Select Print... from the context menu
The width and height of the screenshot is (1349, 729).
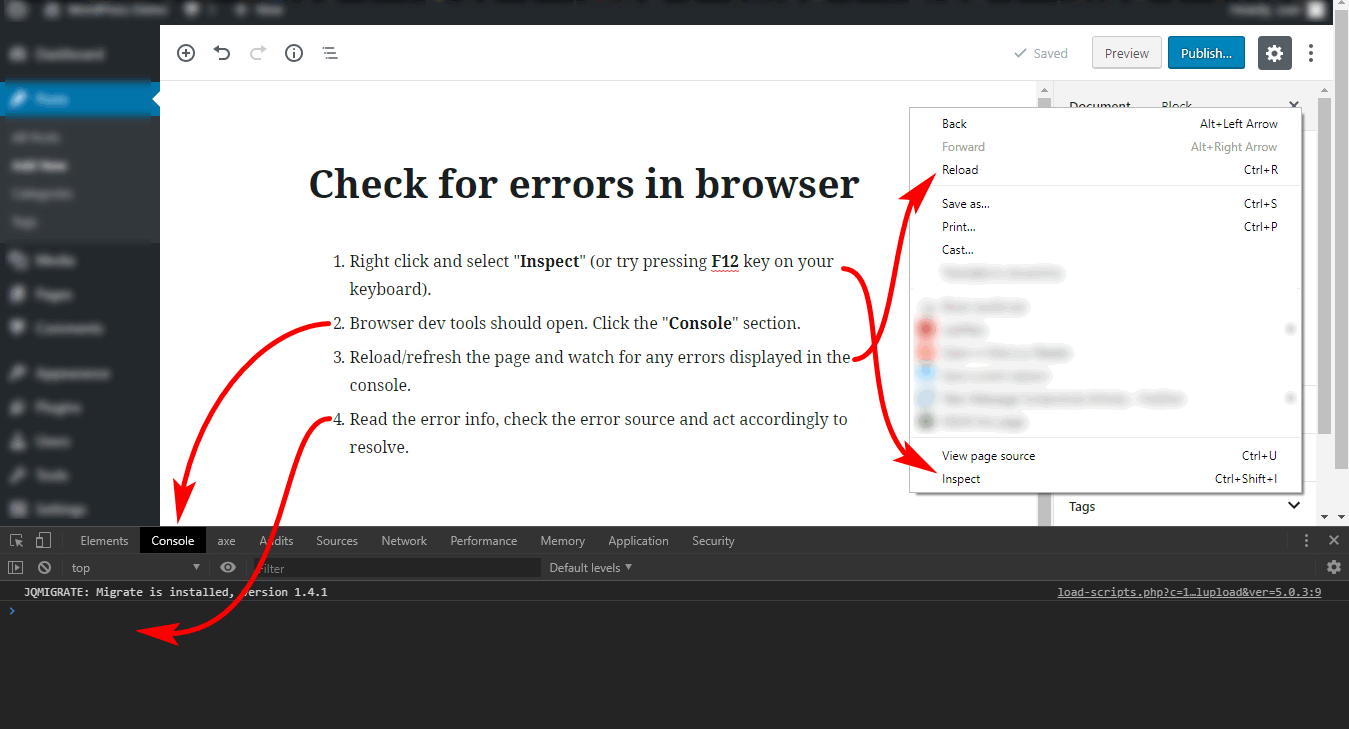[1106, 227]
